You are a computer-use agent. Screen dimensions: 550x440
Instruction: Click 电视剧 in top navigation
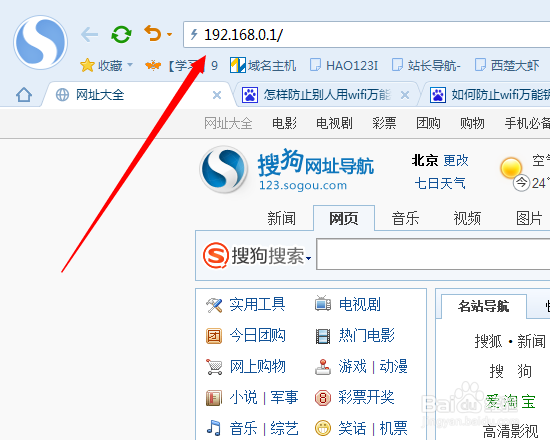pyautogui.click(x=334, y=123)
